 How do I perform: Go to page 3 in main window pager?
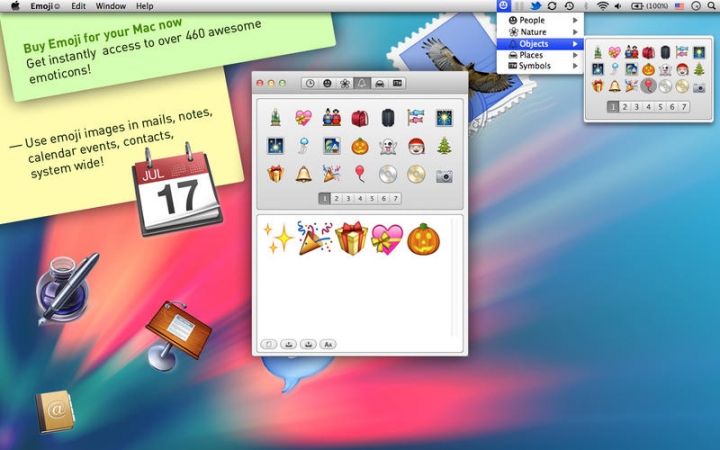(x=349, y=199)
